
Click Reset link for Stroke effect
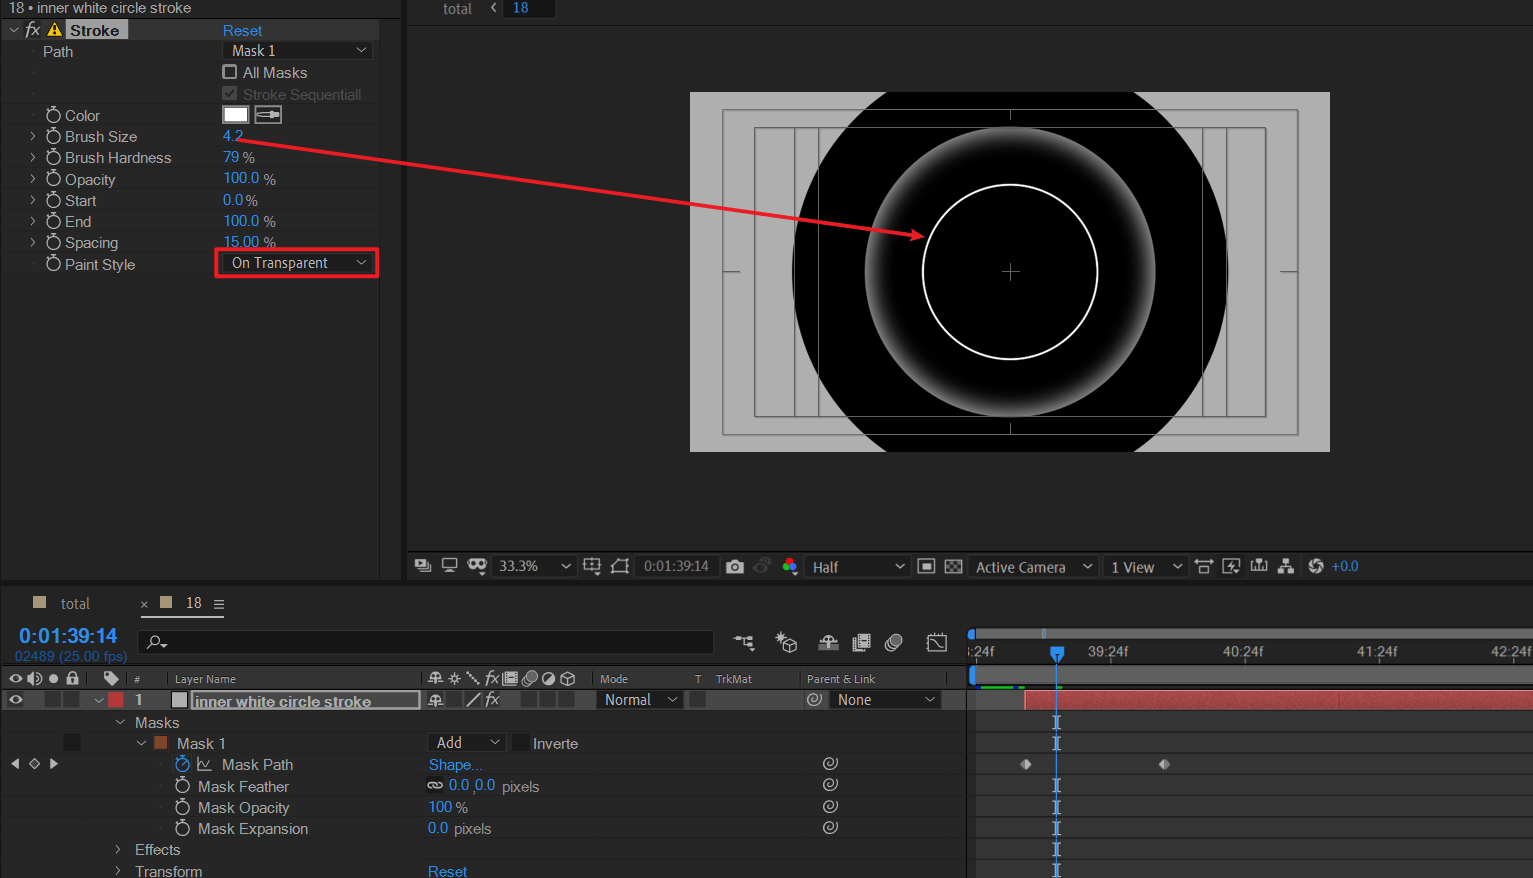coord(242,31)
